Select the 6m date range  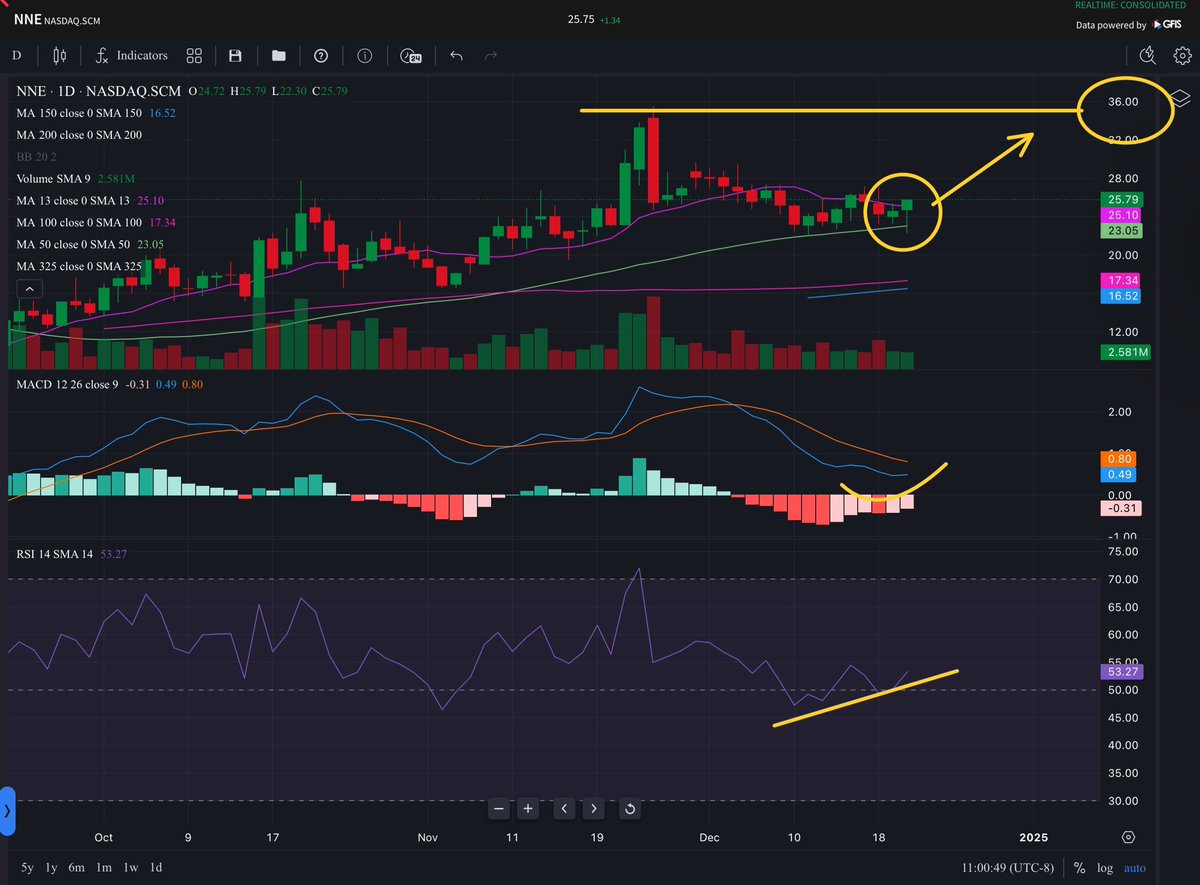(77, 867)
